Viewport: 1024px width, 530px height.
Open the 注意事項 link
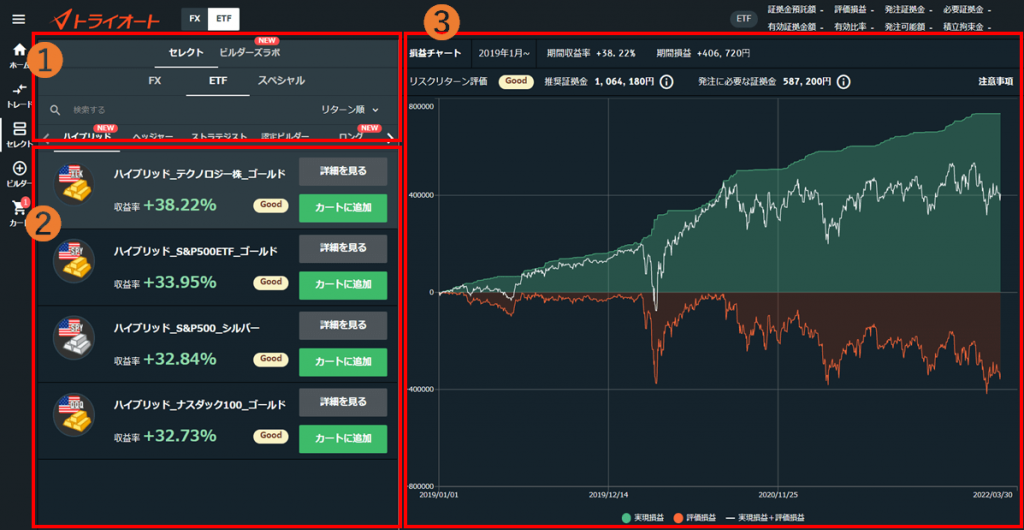pos(995,82)
